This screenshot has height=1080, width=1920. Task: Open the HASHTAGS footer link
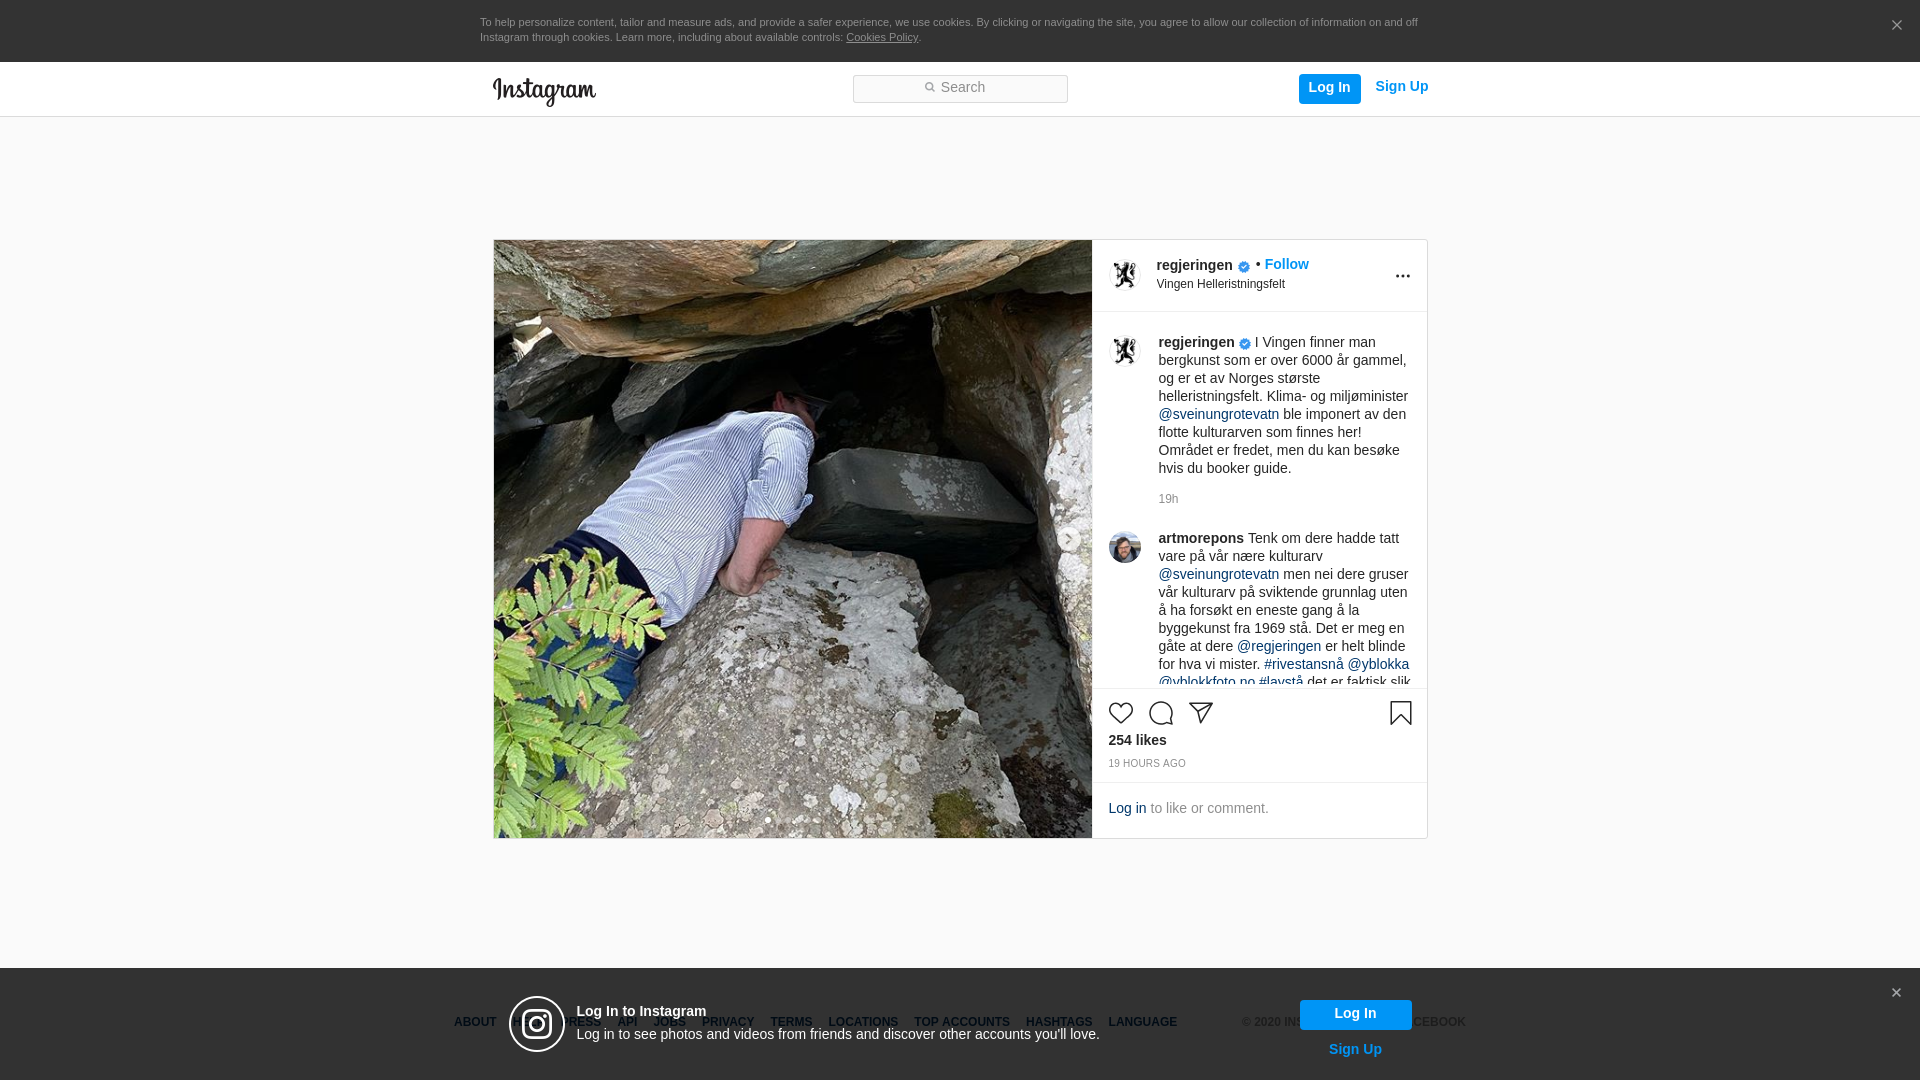1059,1023
